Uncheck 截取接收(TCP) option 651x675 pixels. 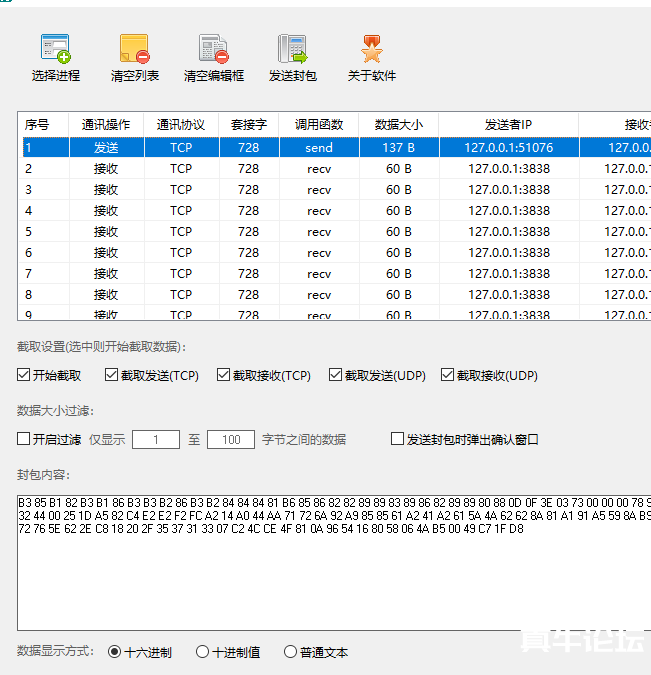click(x=223, y=375)
